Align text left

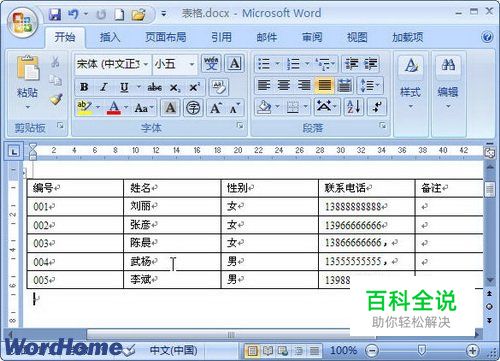point(264,85)
